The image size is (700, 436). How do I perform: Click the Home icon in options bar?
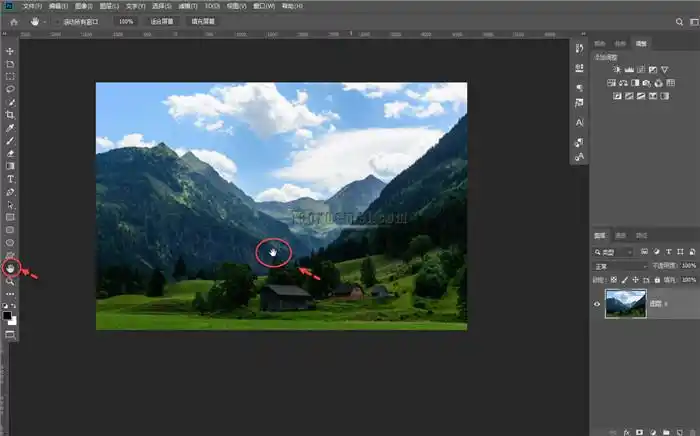tap(13, 21)
